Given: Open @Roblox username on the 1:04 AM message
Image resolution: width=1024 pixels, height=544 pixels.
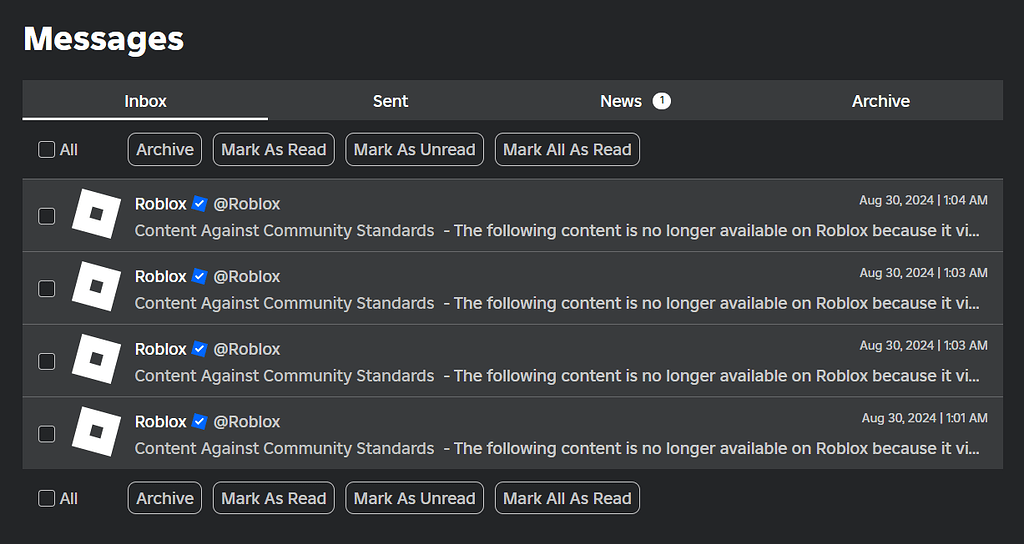Looking at the screenshot, I should [x=247, y=204].
